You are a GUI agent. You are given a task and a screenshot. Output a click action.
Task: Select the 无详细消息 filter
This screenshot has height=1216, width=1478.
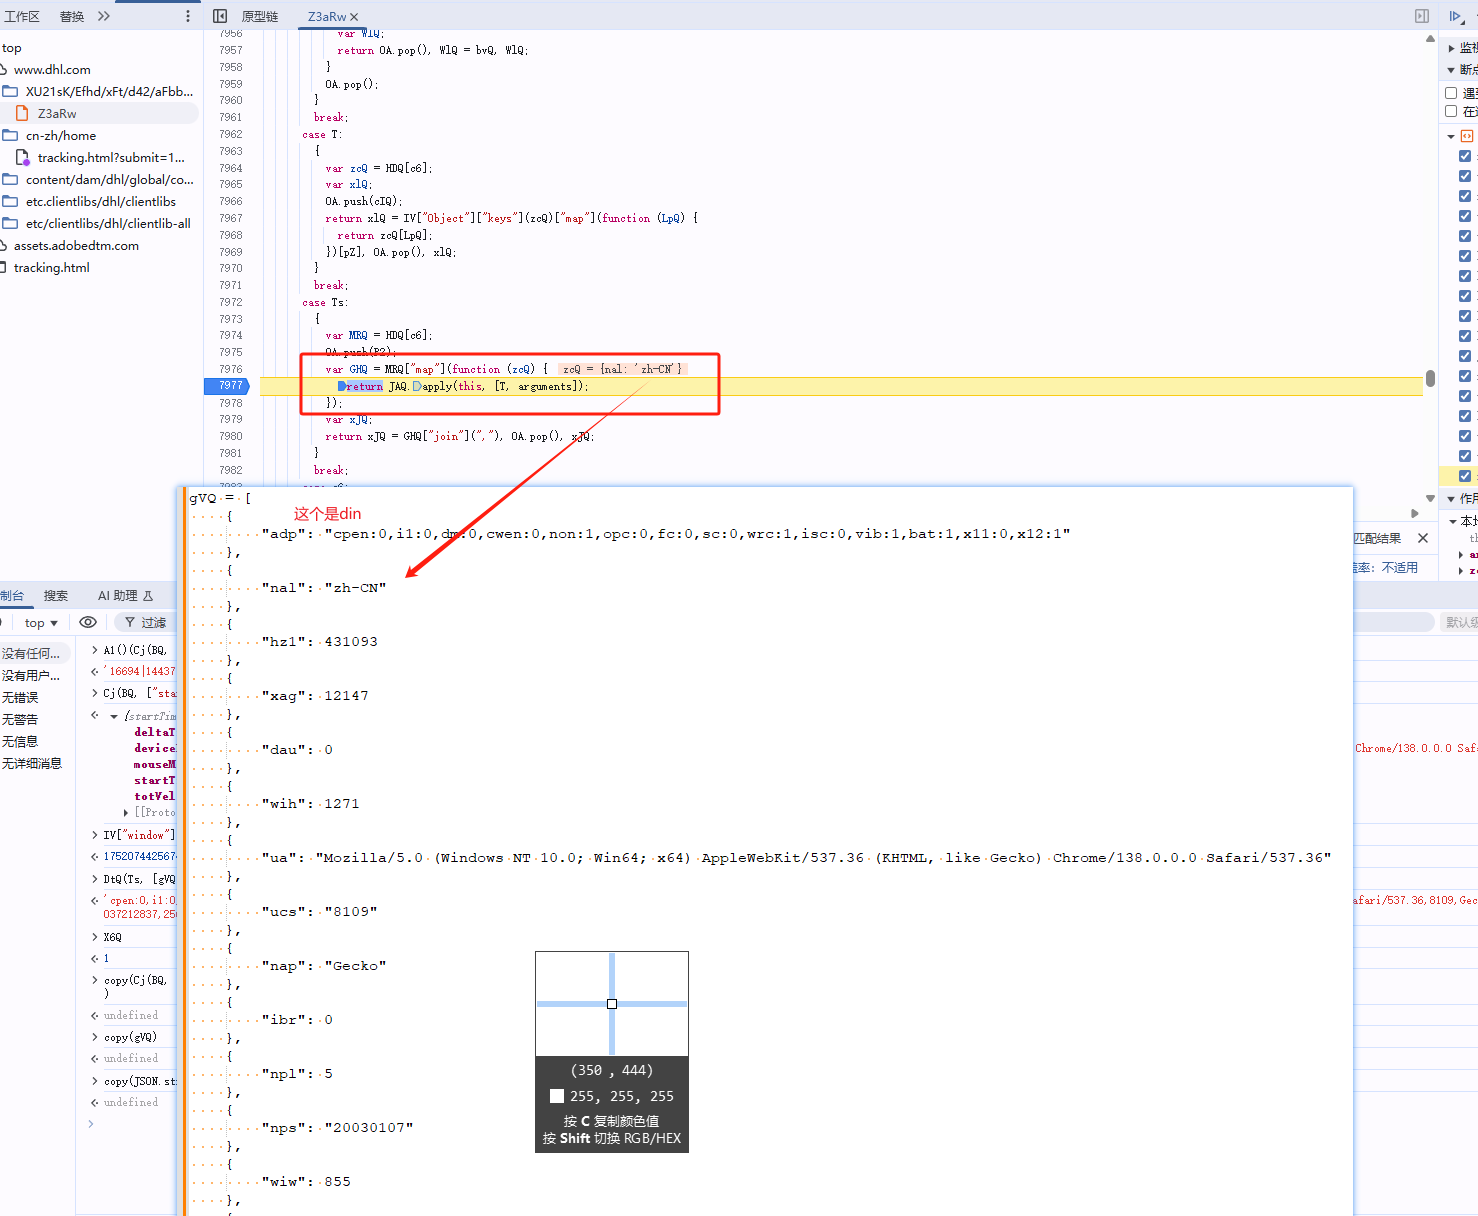(x=32, y=763)
